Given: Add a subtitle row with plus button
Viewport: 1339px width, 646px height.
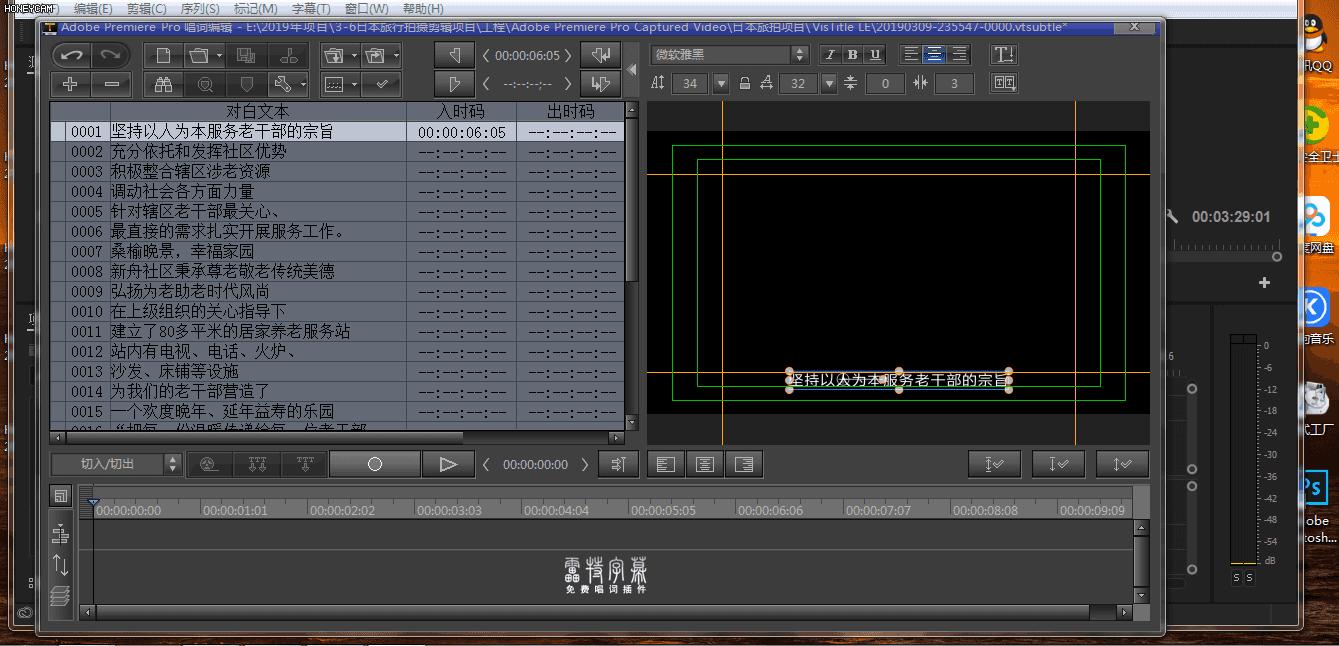Looking at the screenshot, I should coord(70,85).
